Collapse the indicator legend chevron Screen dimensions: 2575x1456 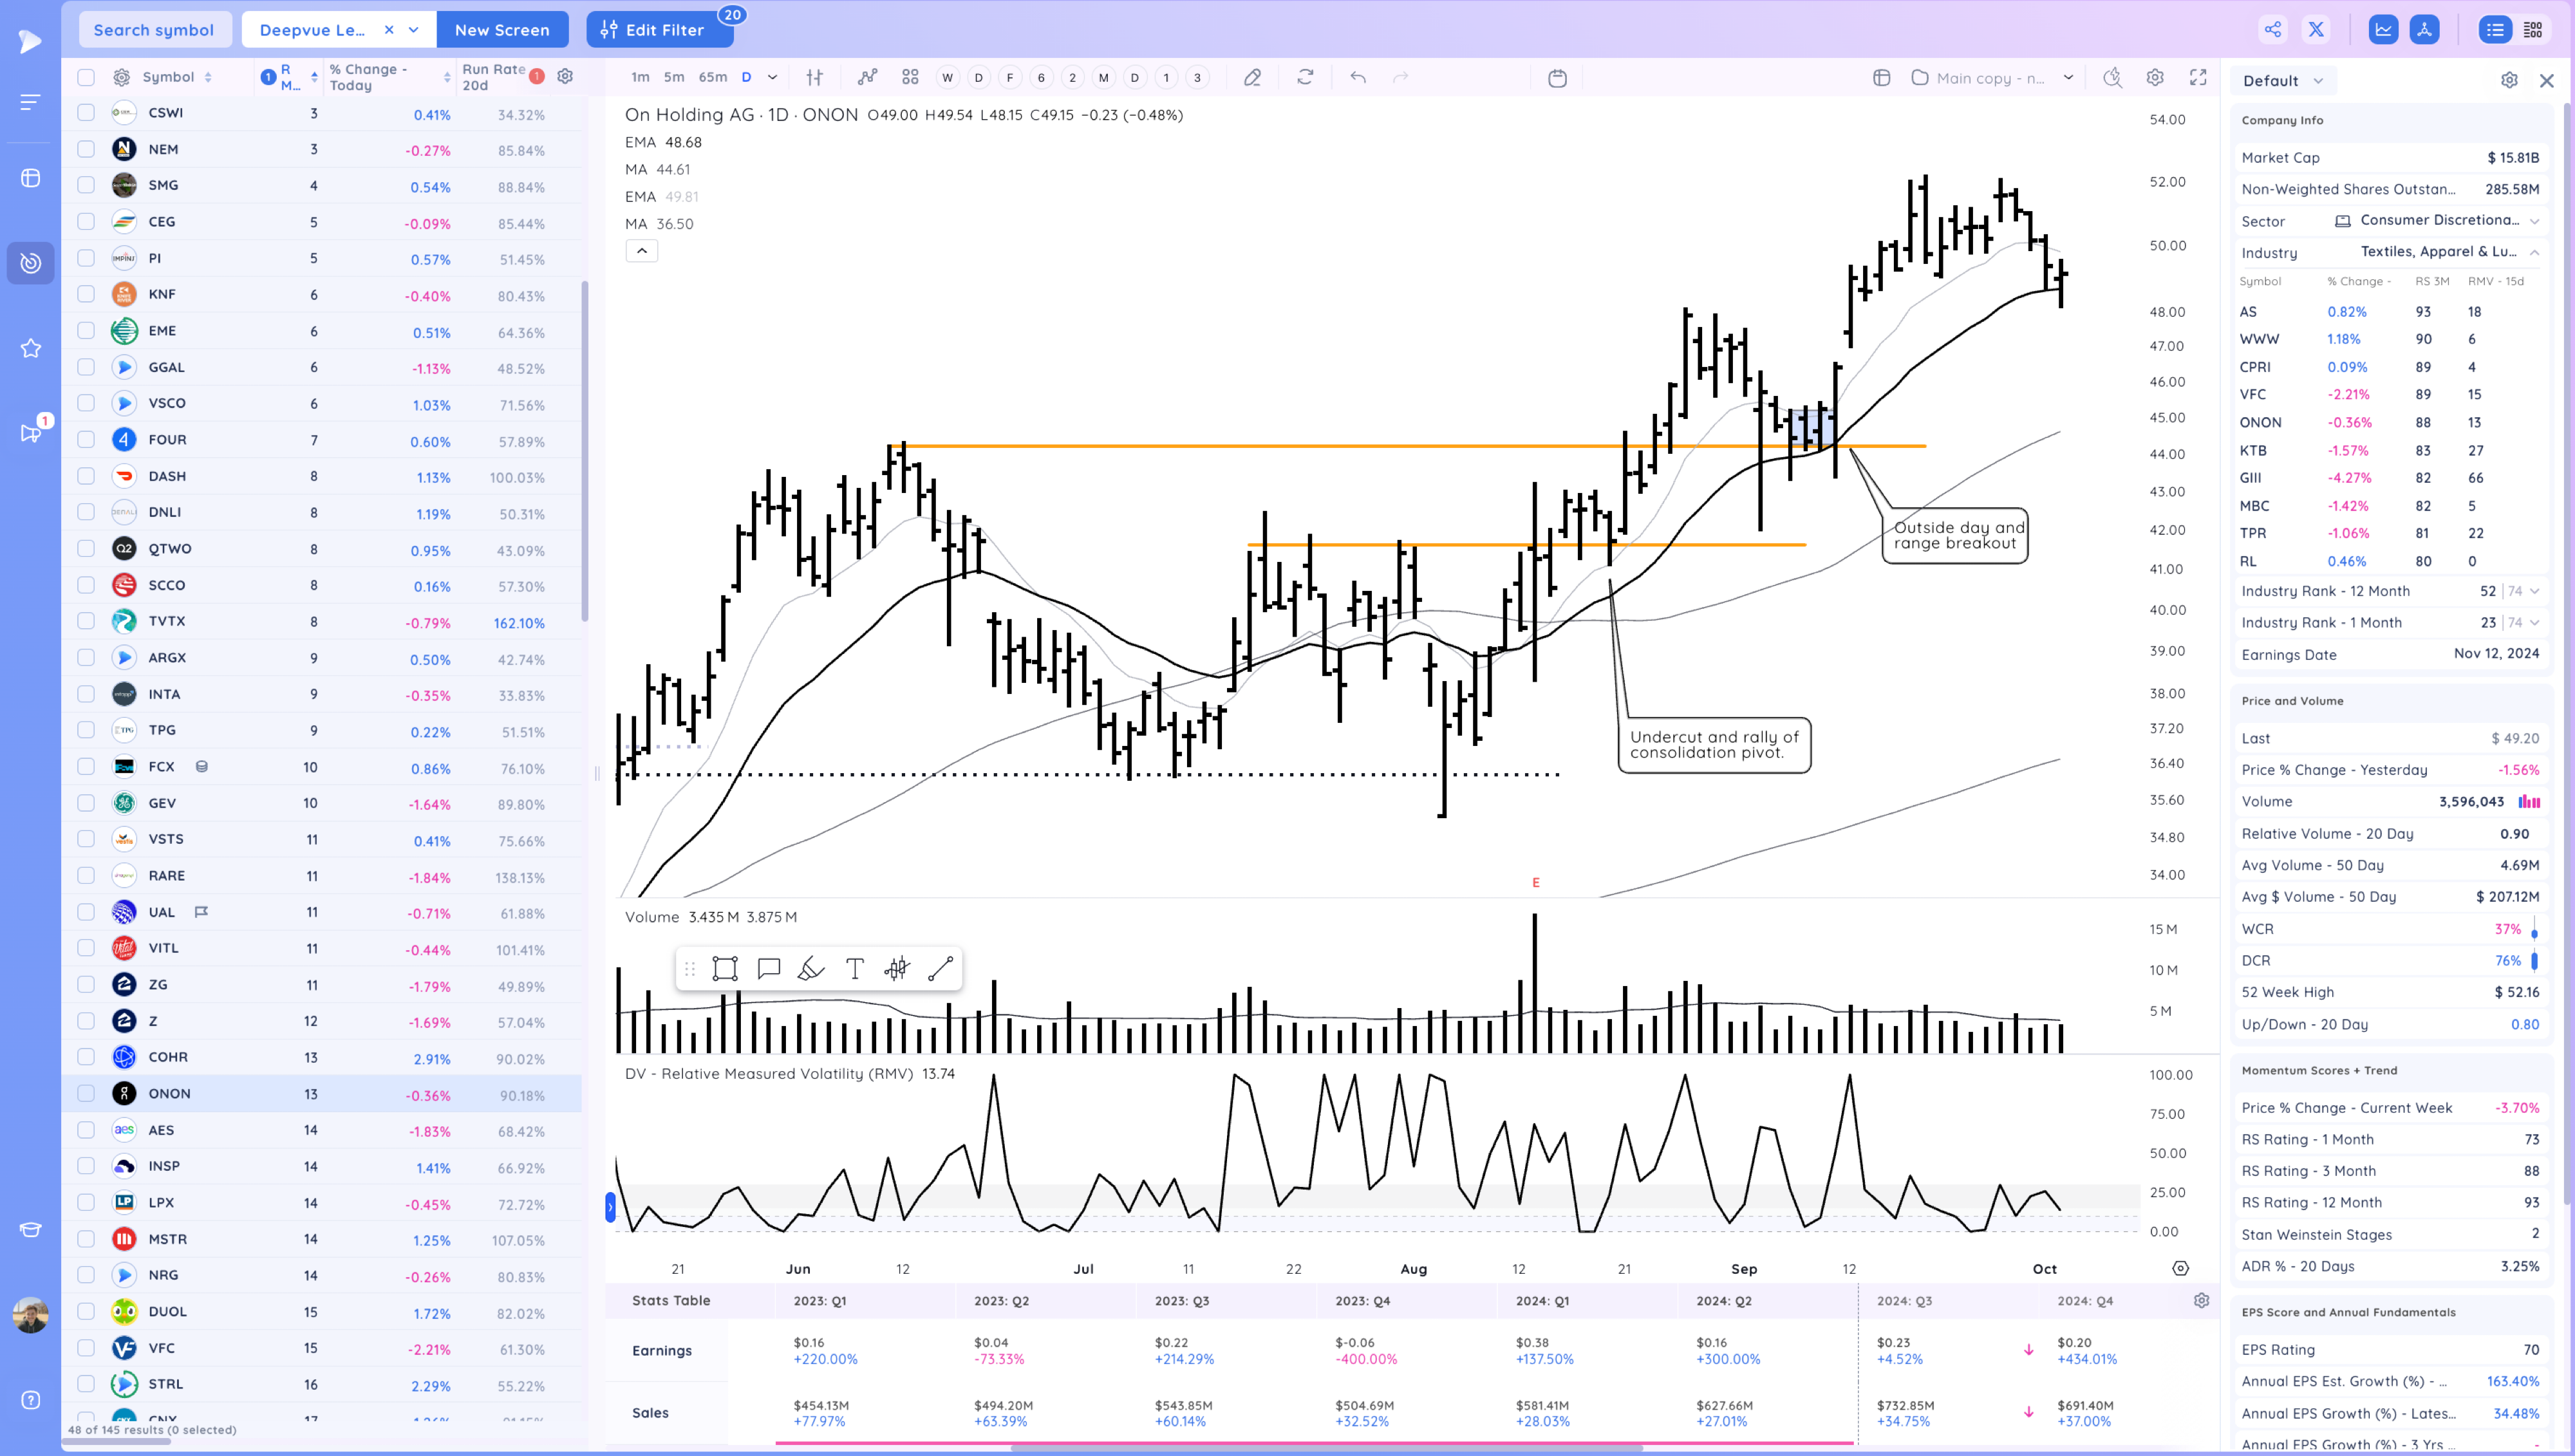(642, 251)
